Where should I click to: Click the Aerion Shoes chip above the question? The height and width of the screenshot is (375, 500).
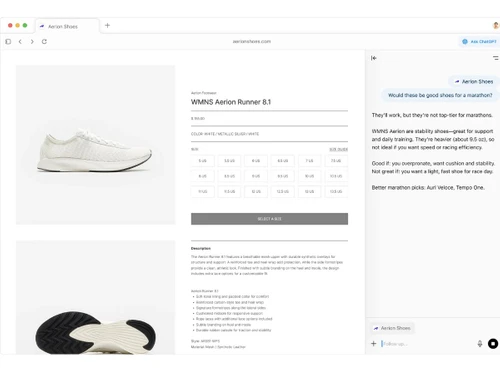point(474,81)
